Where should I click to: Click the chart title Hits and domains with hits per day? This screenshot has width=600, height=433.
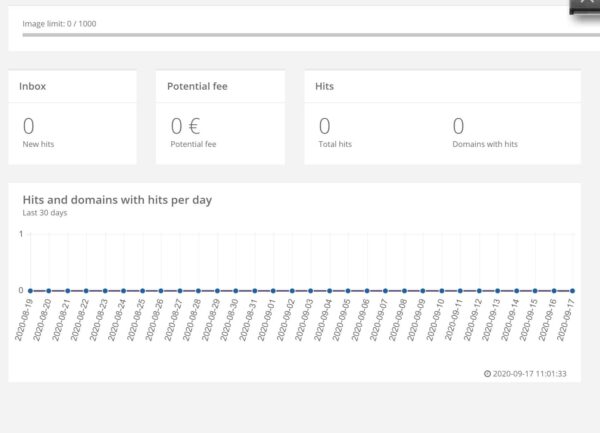[117, 199]
